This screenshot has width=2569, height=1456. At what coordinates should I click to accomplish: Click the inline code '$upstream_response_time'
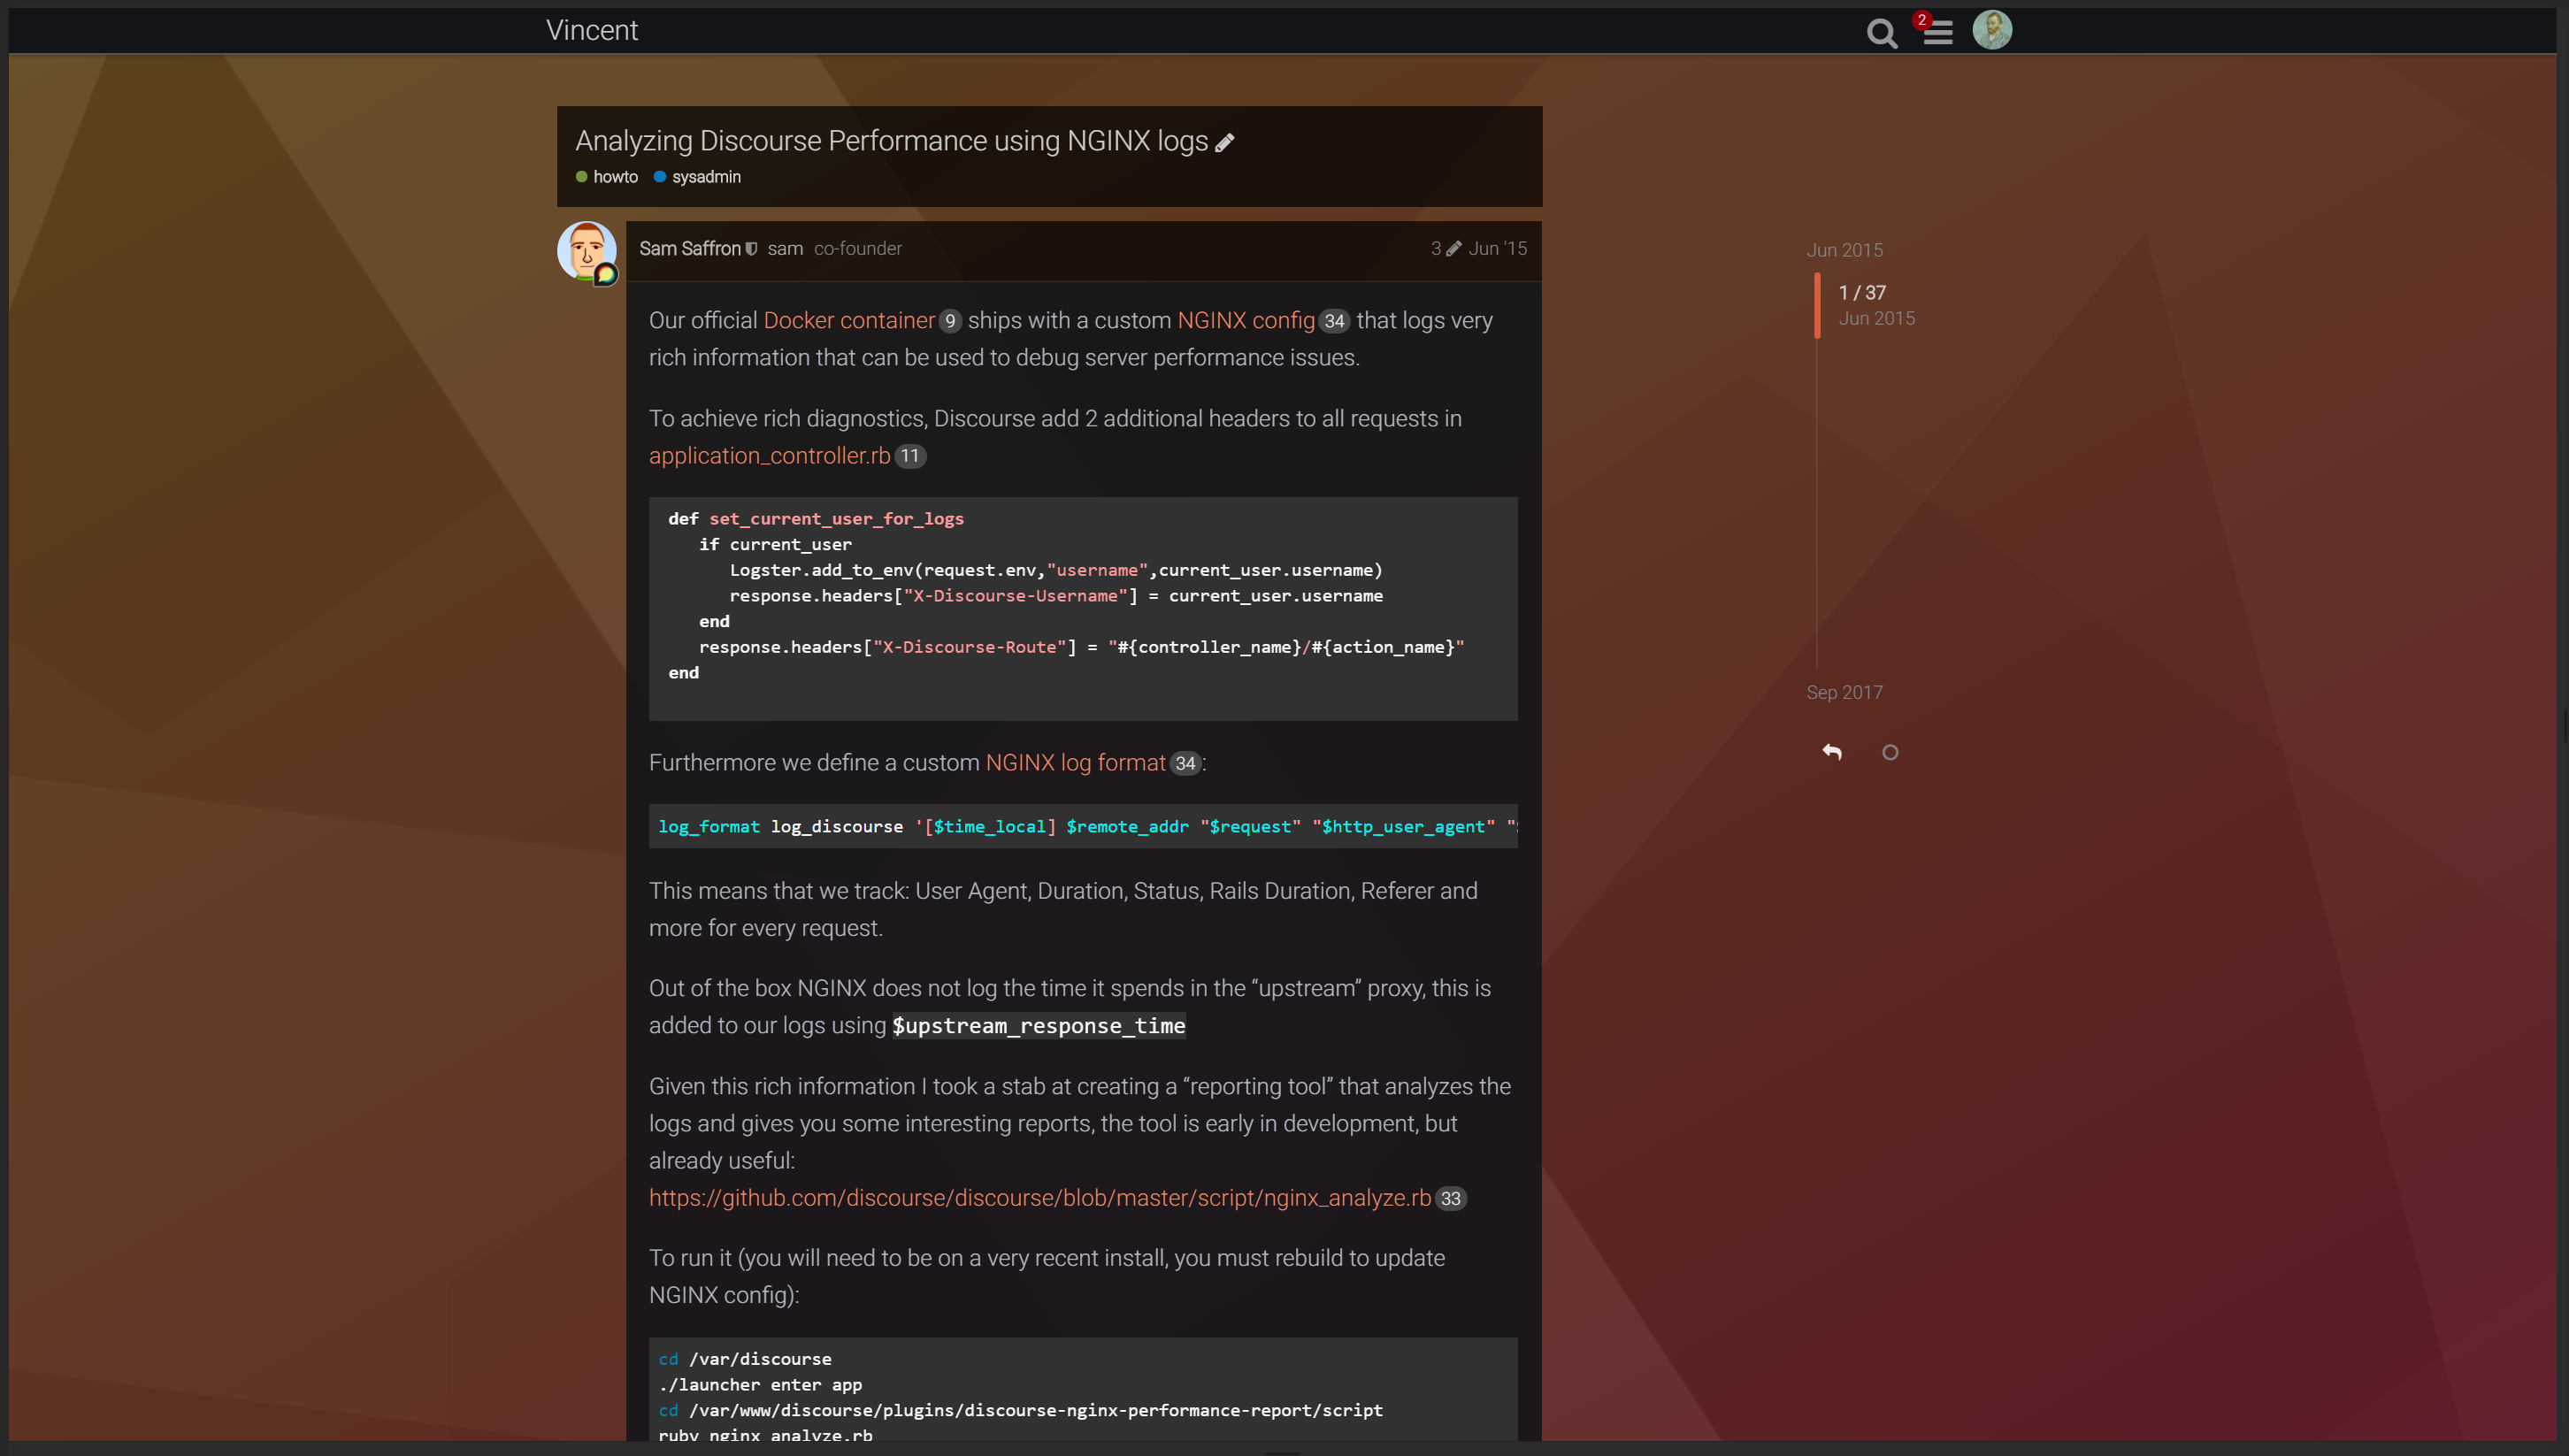tap(1039, 1026)
